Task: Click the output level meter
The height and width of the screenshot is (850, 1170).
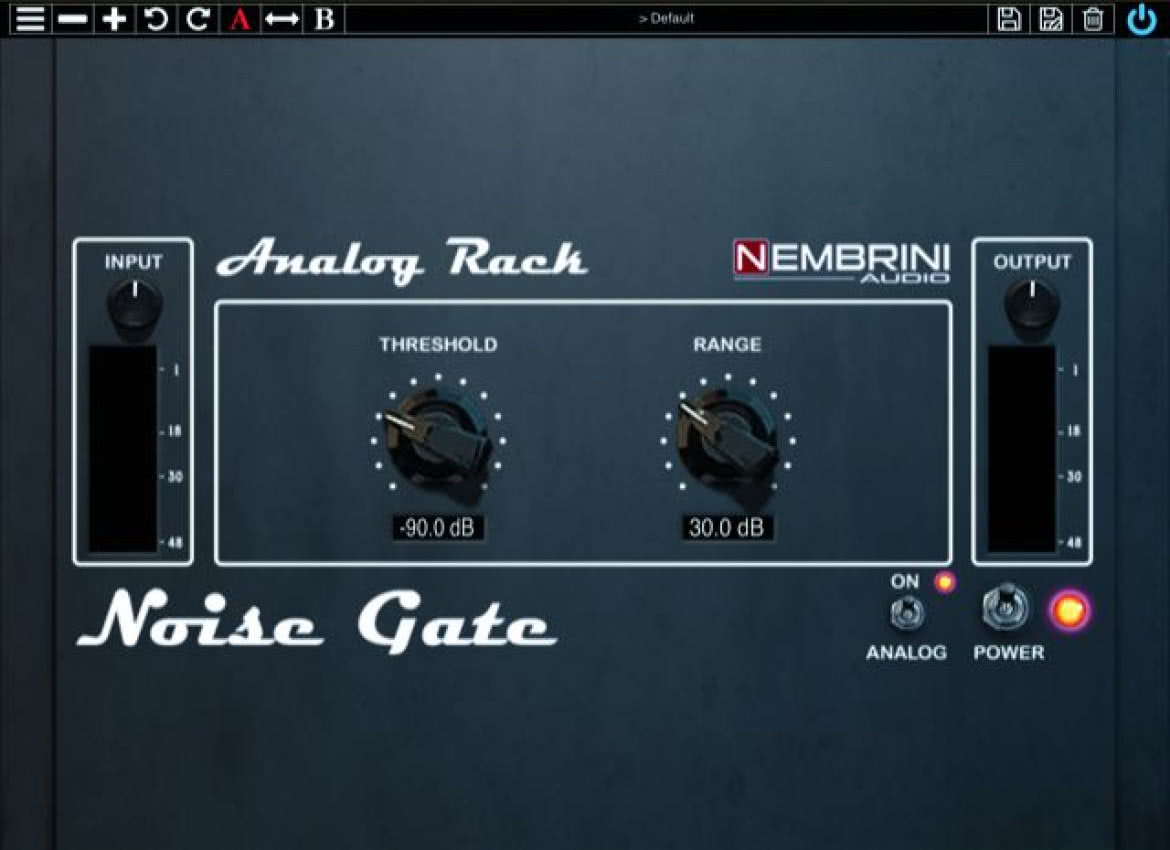Action: pos(1022,449)
